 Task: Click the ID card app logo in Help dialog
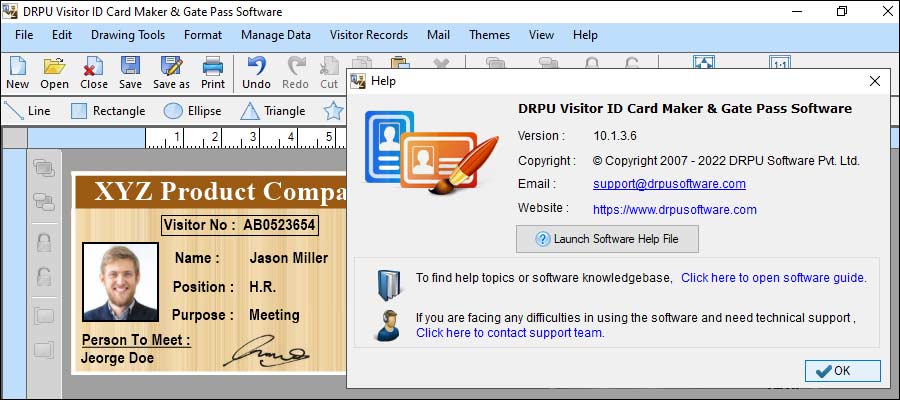tap(432, 152)
